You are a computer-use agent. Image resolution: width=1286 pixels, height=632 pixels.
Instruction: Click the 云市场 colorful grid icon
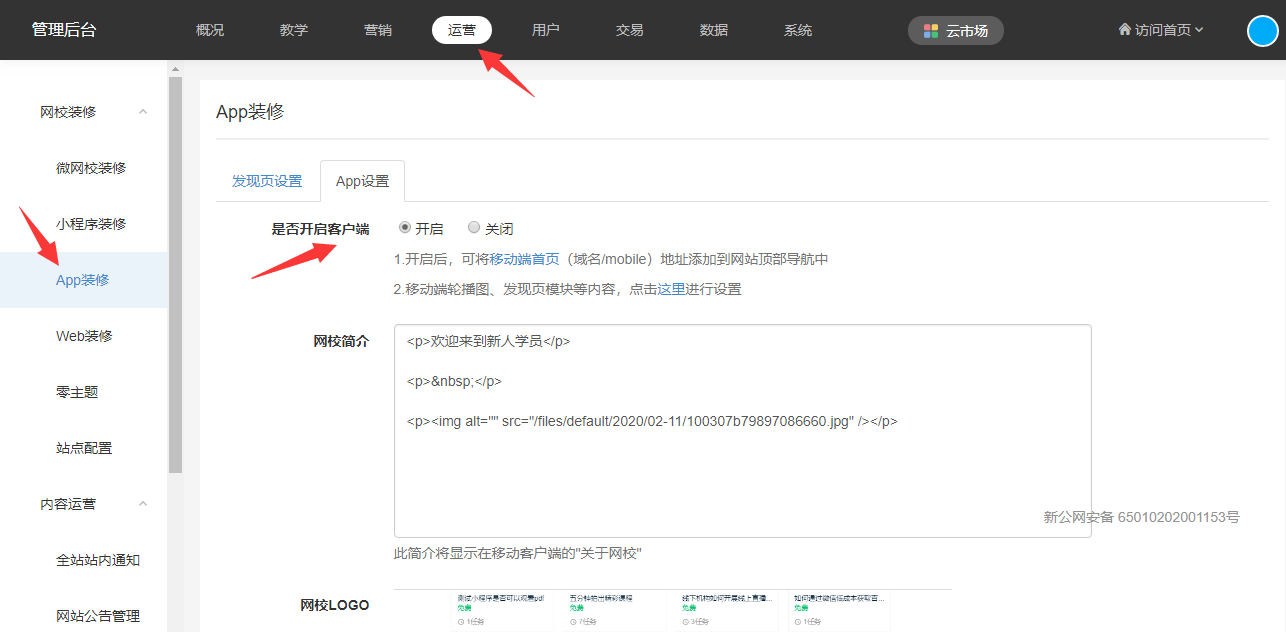(x=931, y=31)
